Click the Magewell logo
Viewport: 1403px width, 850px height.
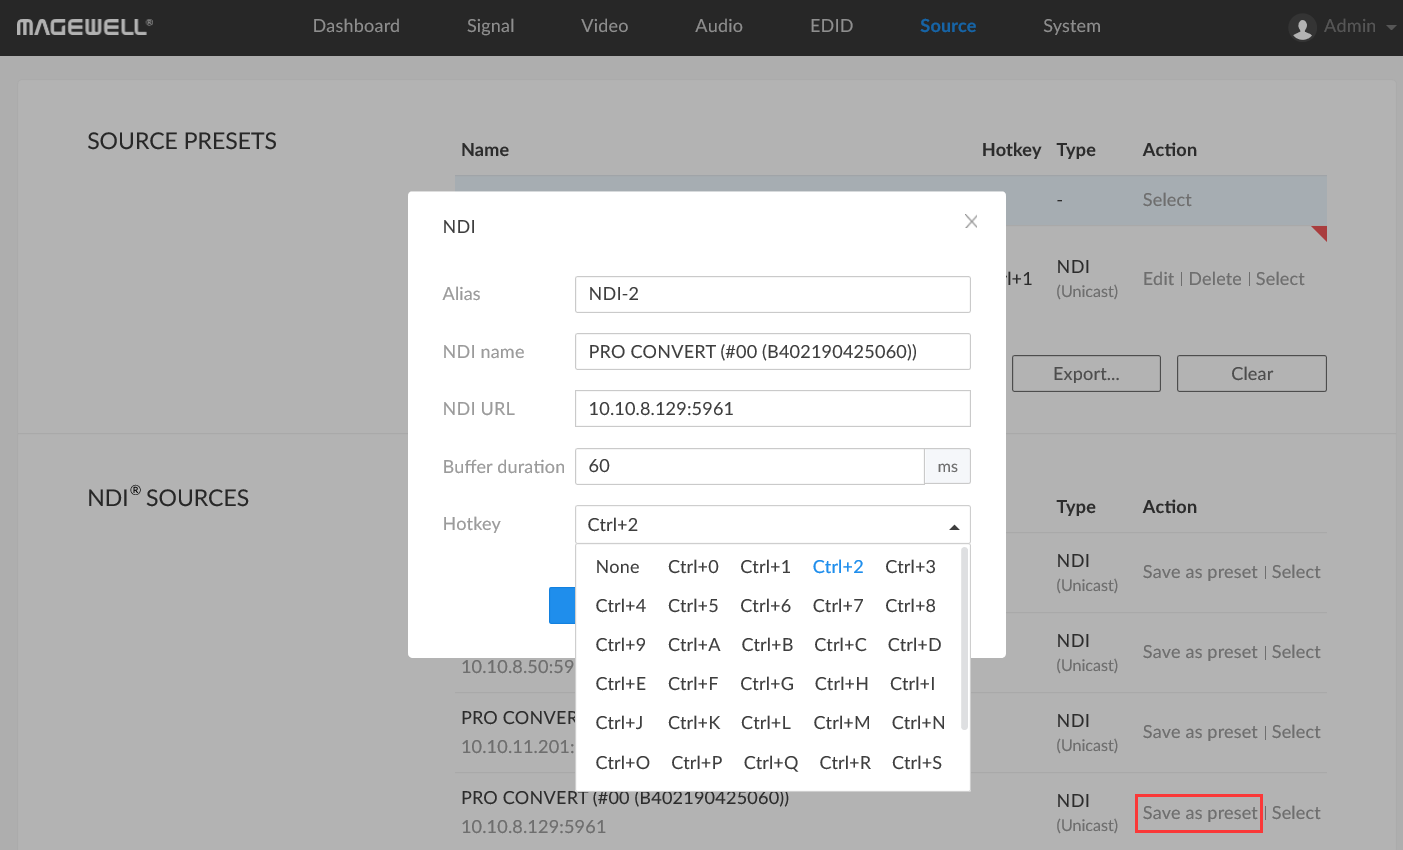click(x=84, y=27)
